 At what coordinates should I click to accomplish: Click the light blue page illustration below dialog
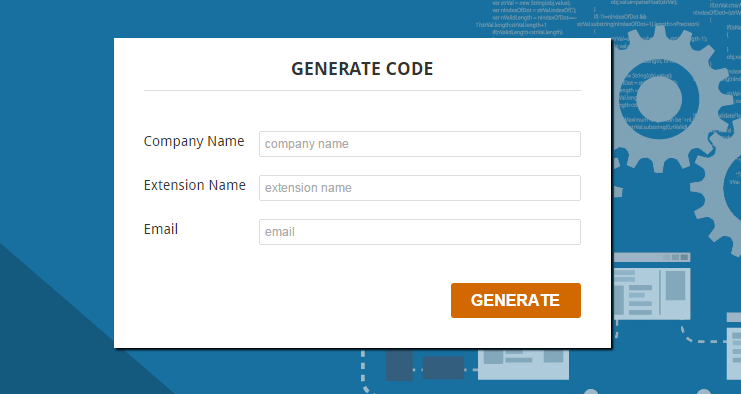[x=523, y=364]
